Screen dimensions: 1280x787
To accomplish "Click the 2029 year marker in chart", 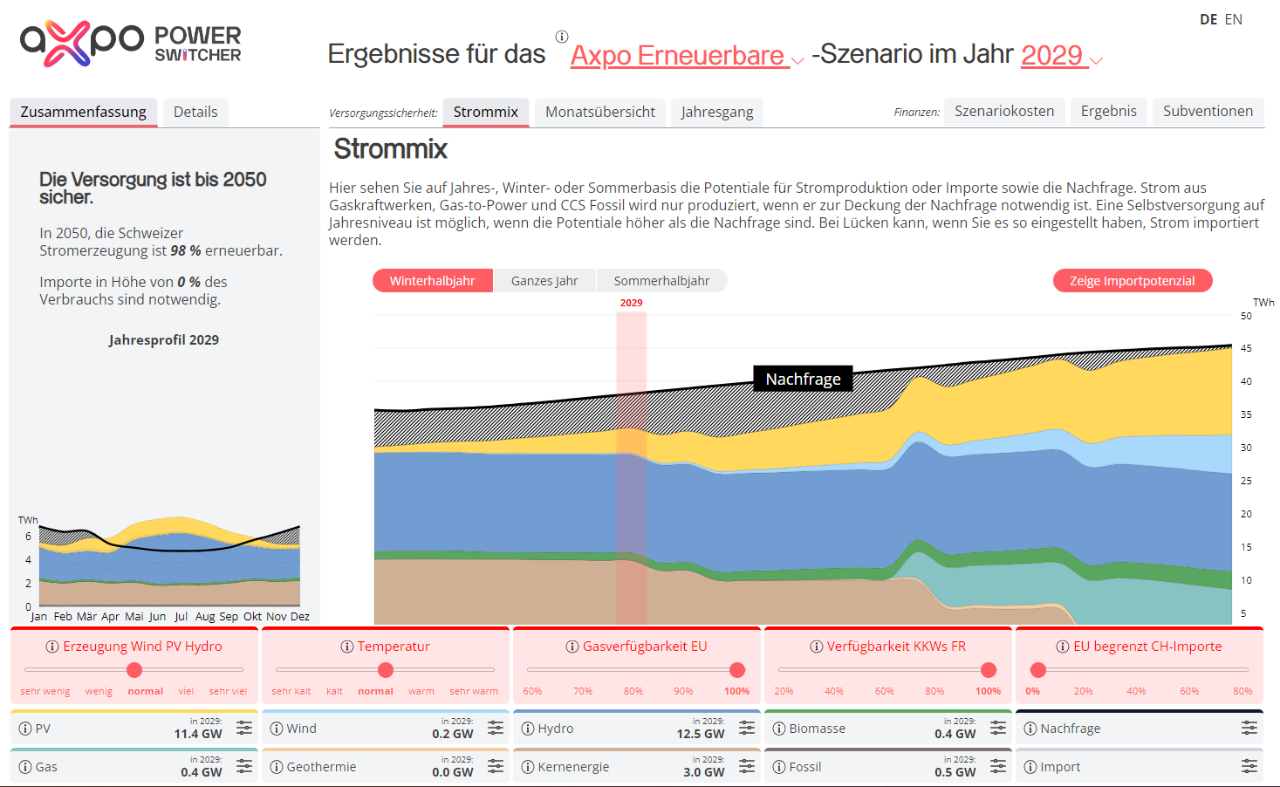I will coord(631,302).
